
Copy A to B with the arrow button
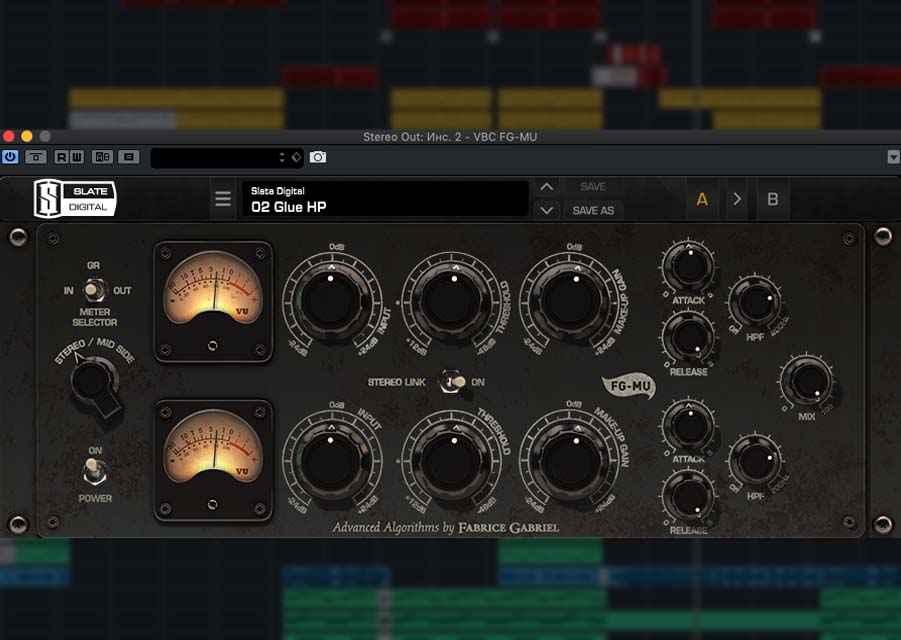[737, 199]
